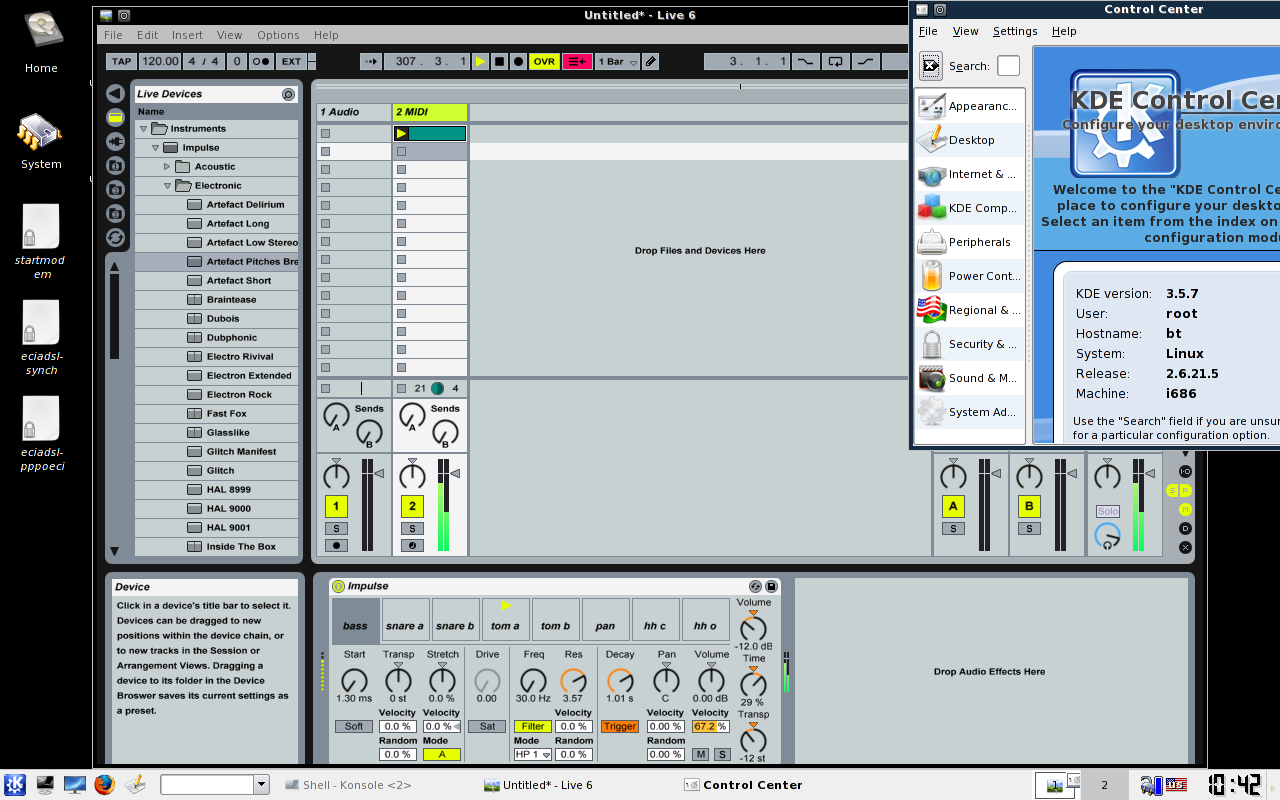Launch the clip in the 2 MIDI track
The width and height of the screenshot is (1280, 800).
point(402,133)
